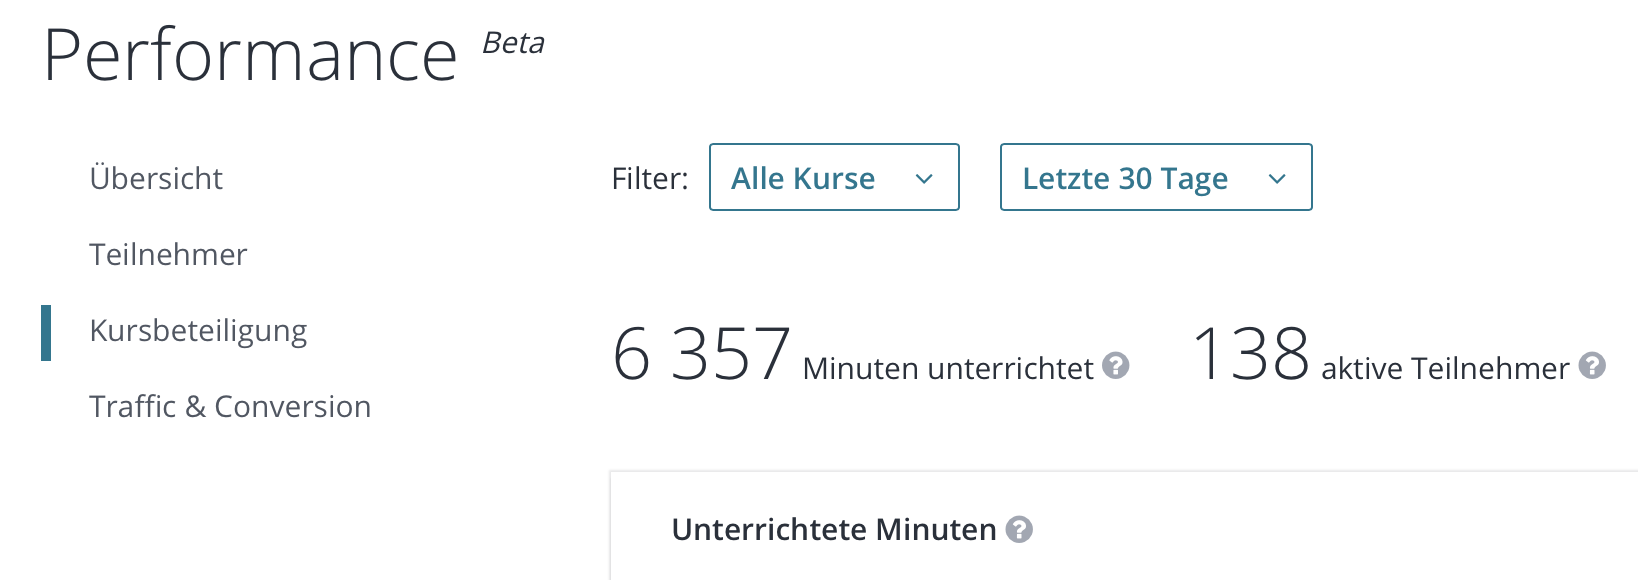Screen dimensions: 1638x580
Task: Click the Unterrichtete Minuten panel header
Action: click(x=833, y=528)
